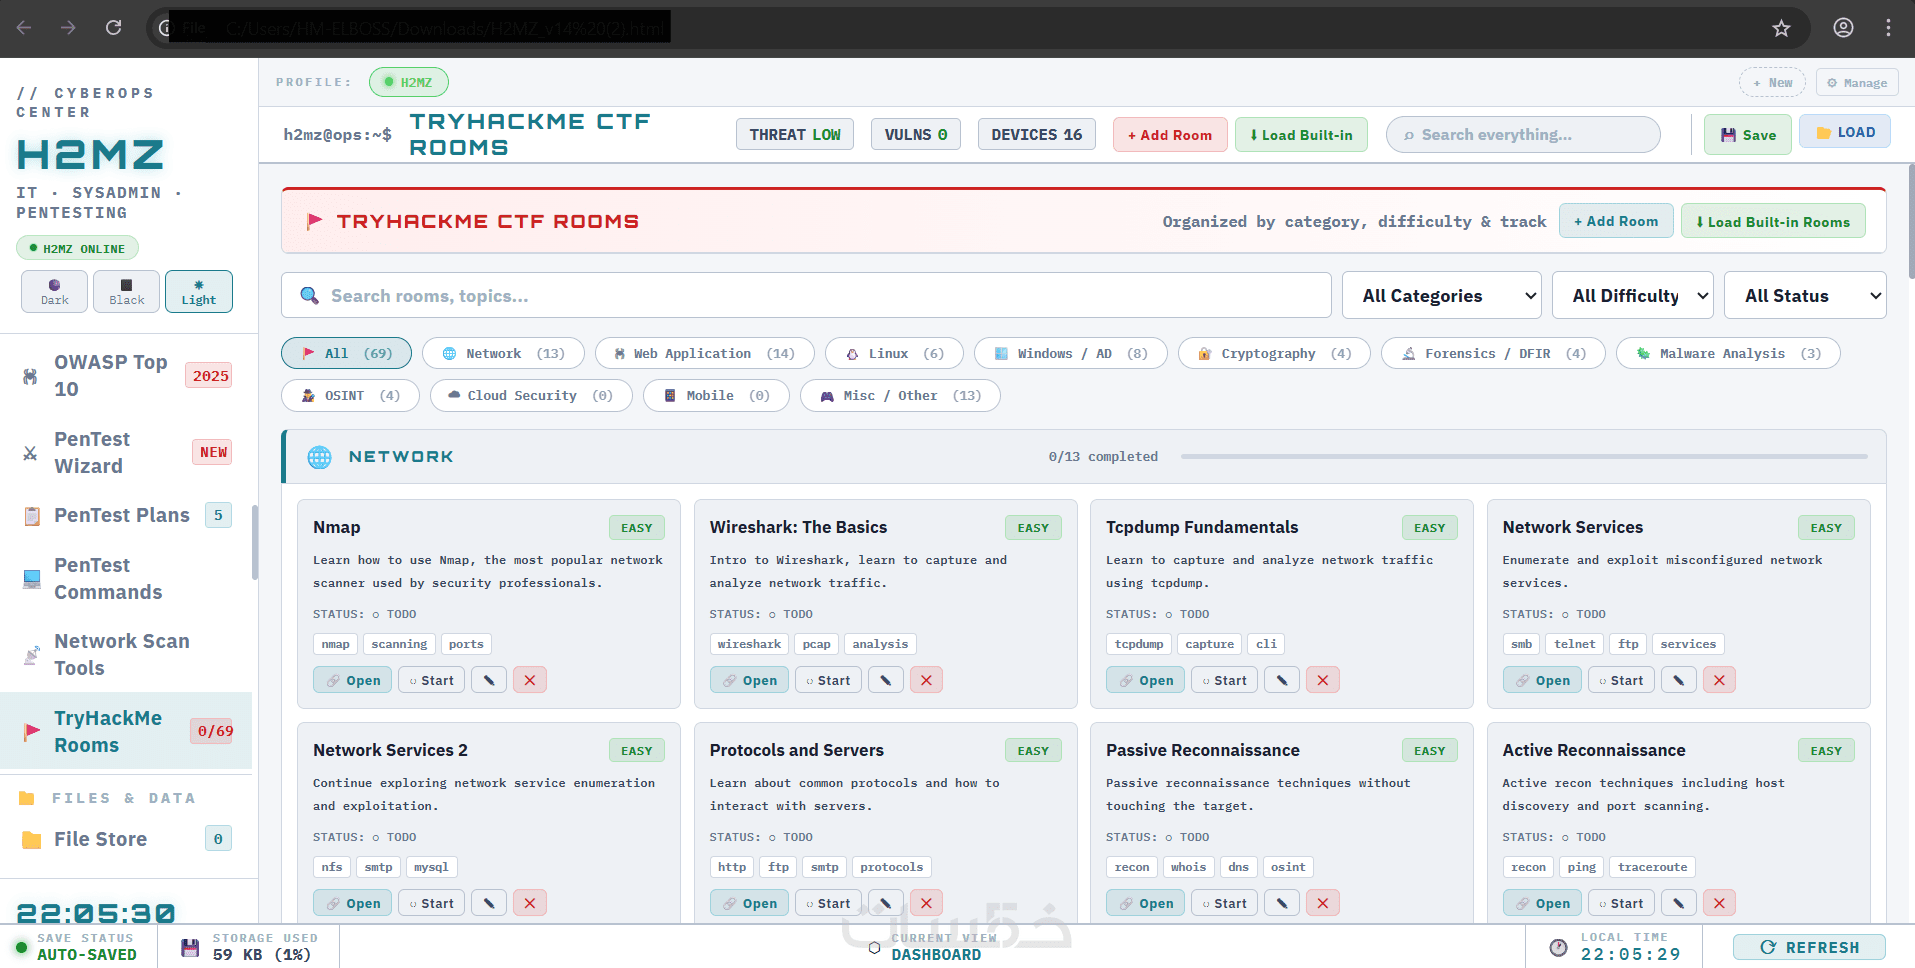Filter rooms by All (69) chip
The width and height of the screenshot is (1915, 968).
346,353
